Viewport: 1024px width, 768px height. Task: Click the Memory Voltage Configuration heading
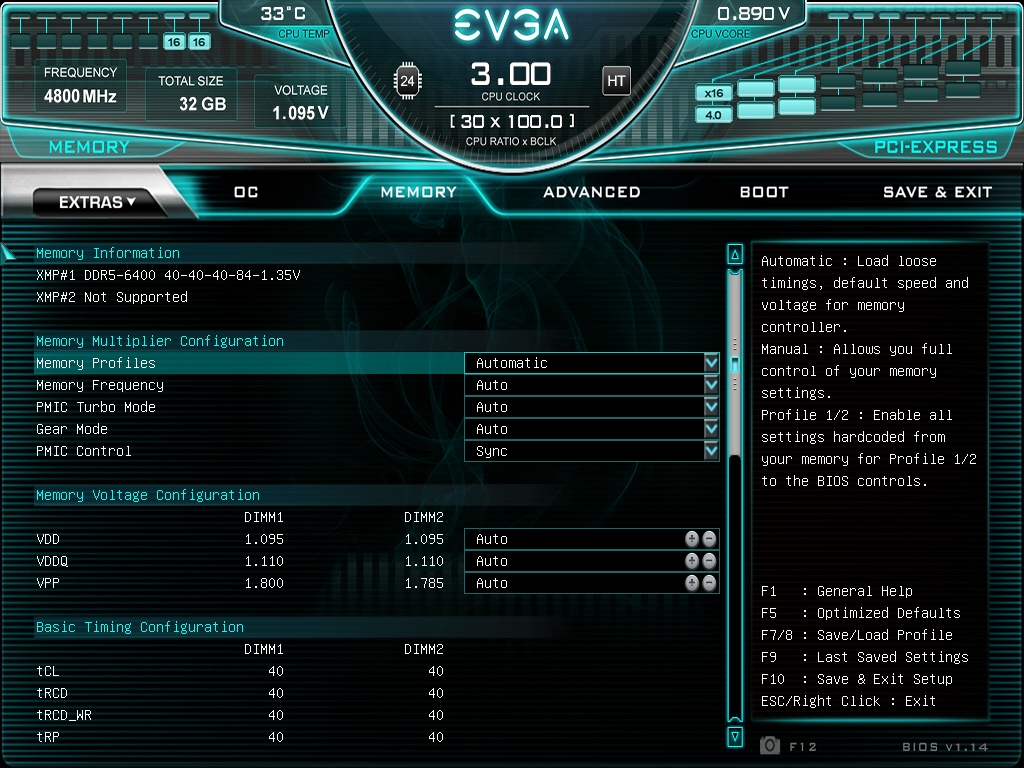click(x=148, y=495)
